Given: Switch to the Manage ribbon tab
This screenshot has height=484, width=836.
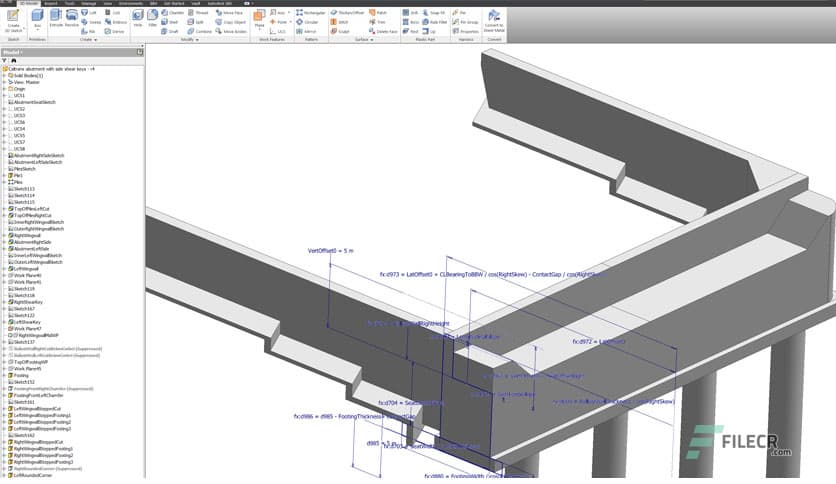Looking at the screenshot, I should [x=89, y=3].
